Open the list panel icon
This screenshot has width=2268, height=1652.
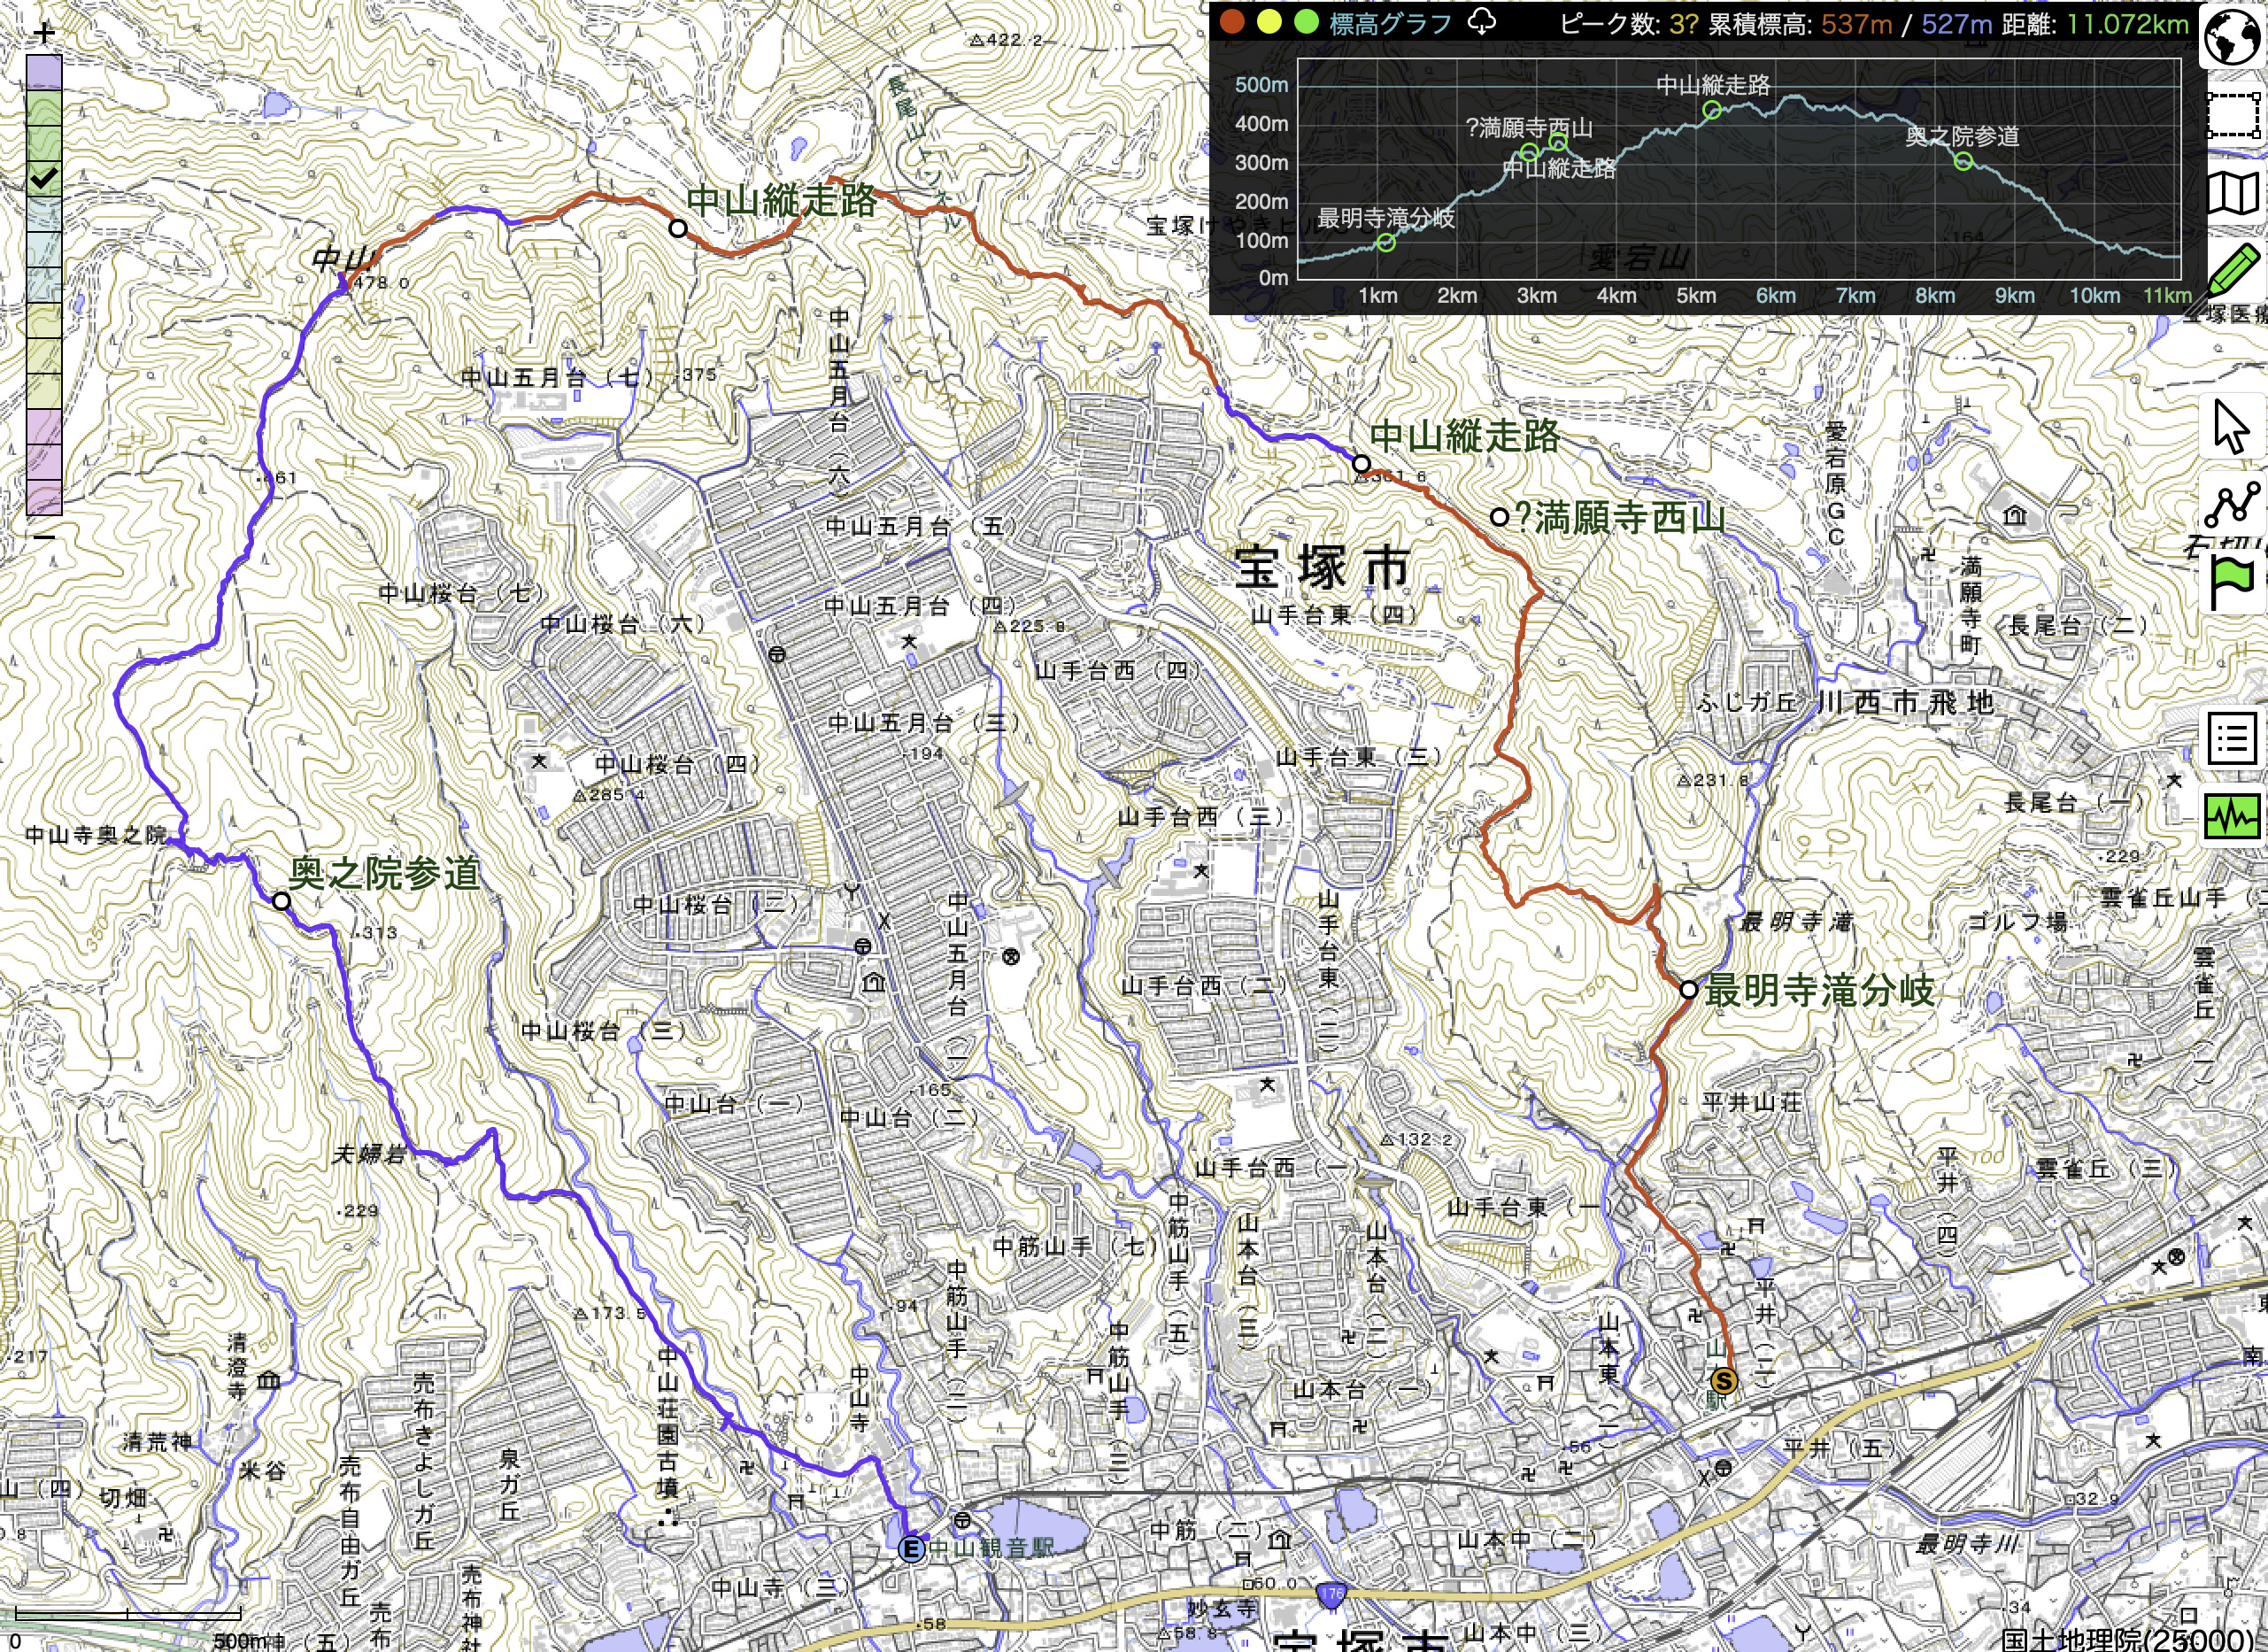coord(2232,739)
